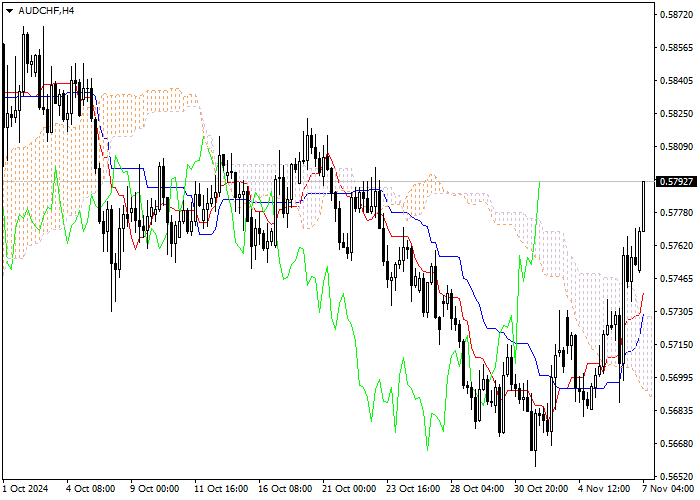Click the AUDCHF,H4 symbol label
This screenshot has height=500, width=700.
tap(46, 11)
